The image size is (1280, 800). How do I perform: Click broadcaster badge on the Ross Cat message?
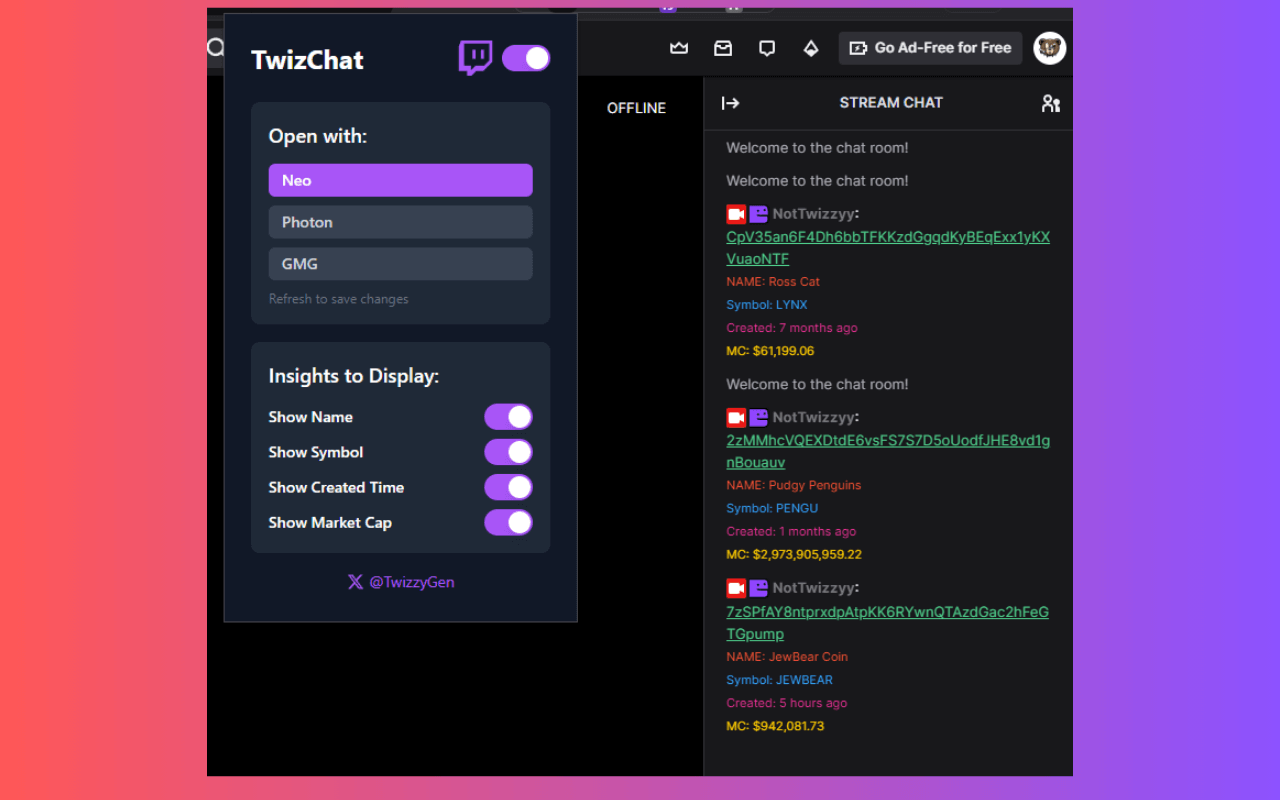click(736, 214)
